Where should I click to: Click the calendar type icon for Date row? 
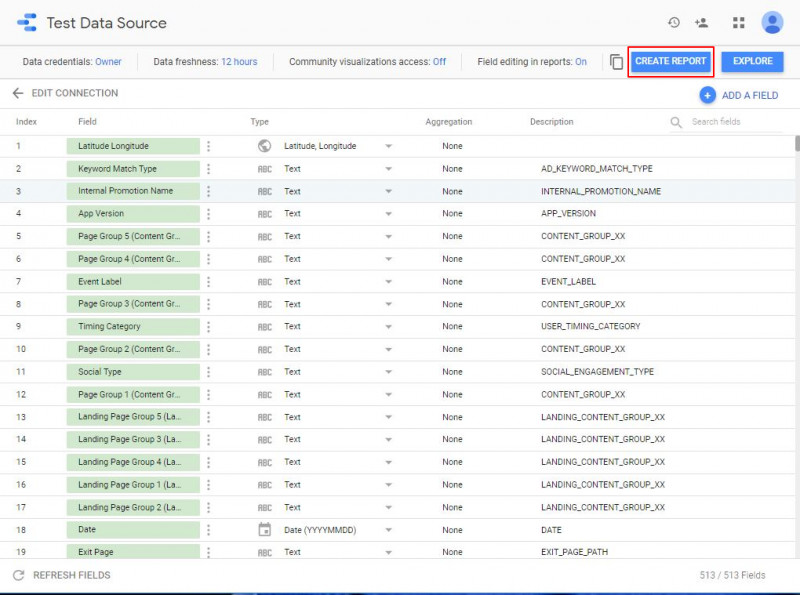coord(264,530)
